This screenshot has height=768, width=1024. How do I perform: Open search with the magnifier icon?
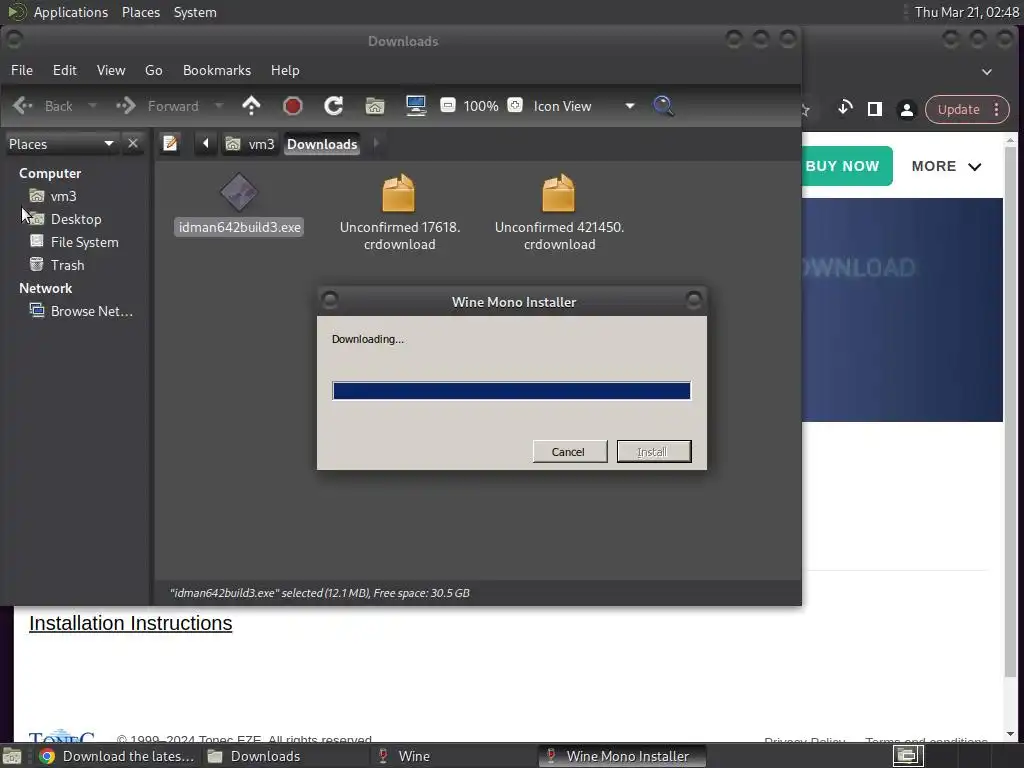point(663,106)
